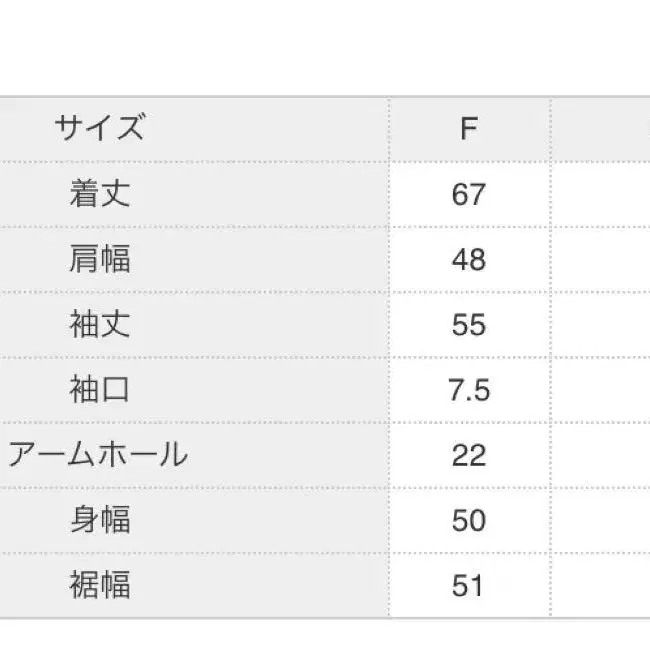Click the 裾幅 row label
650x650 pixels.
[x=100, y=585]
